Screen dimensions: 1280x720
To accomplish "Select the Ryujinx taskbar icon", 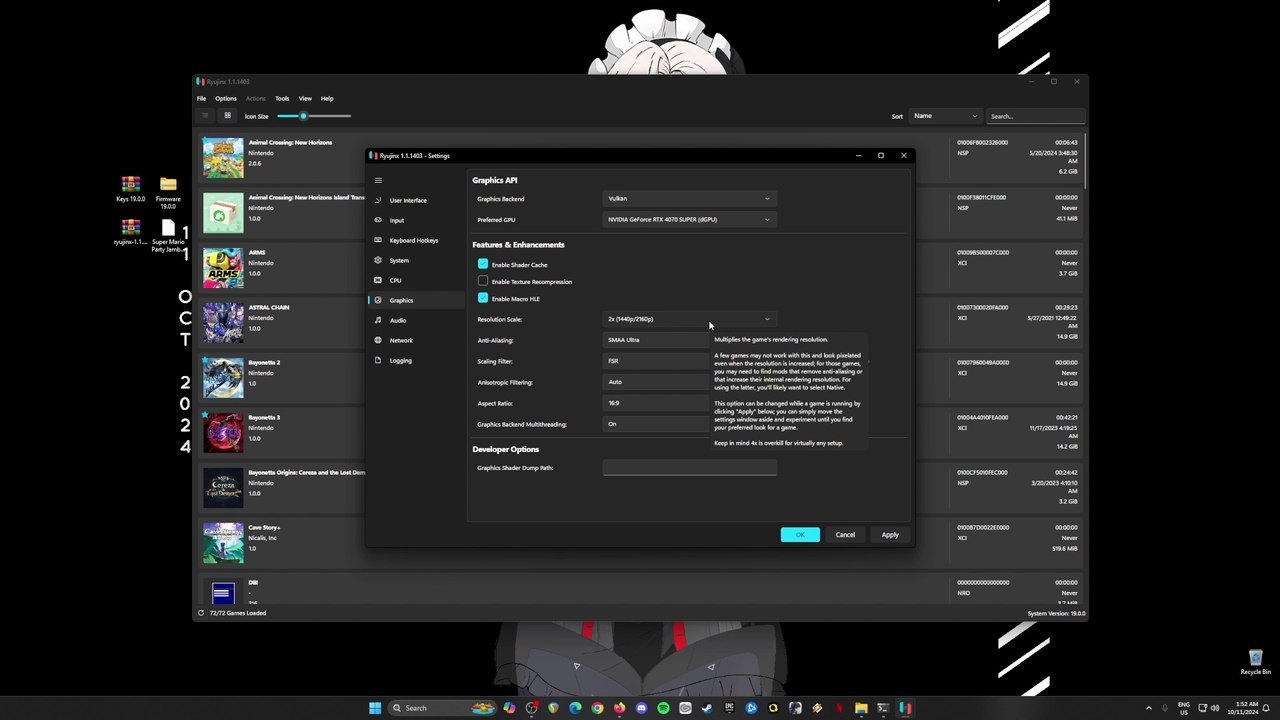I will coord(905,708).
